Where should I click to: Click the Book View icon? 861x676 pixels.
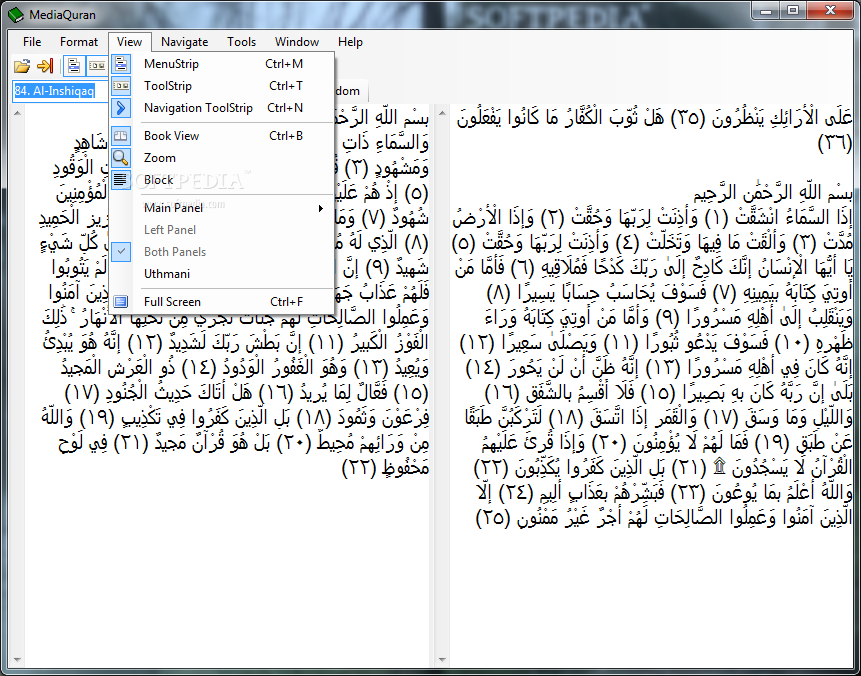(121, 136)
